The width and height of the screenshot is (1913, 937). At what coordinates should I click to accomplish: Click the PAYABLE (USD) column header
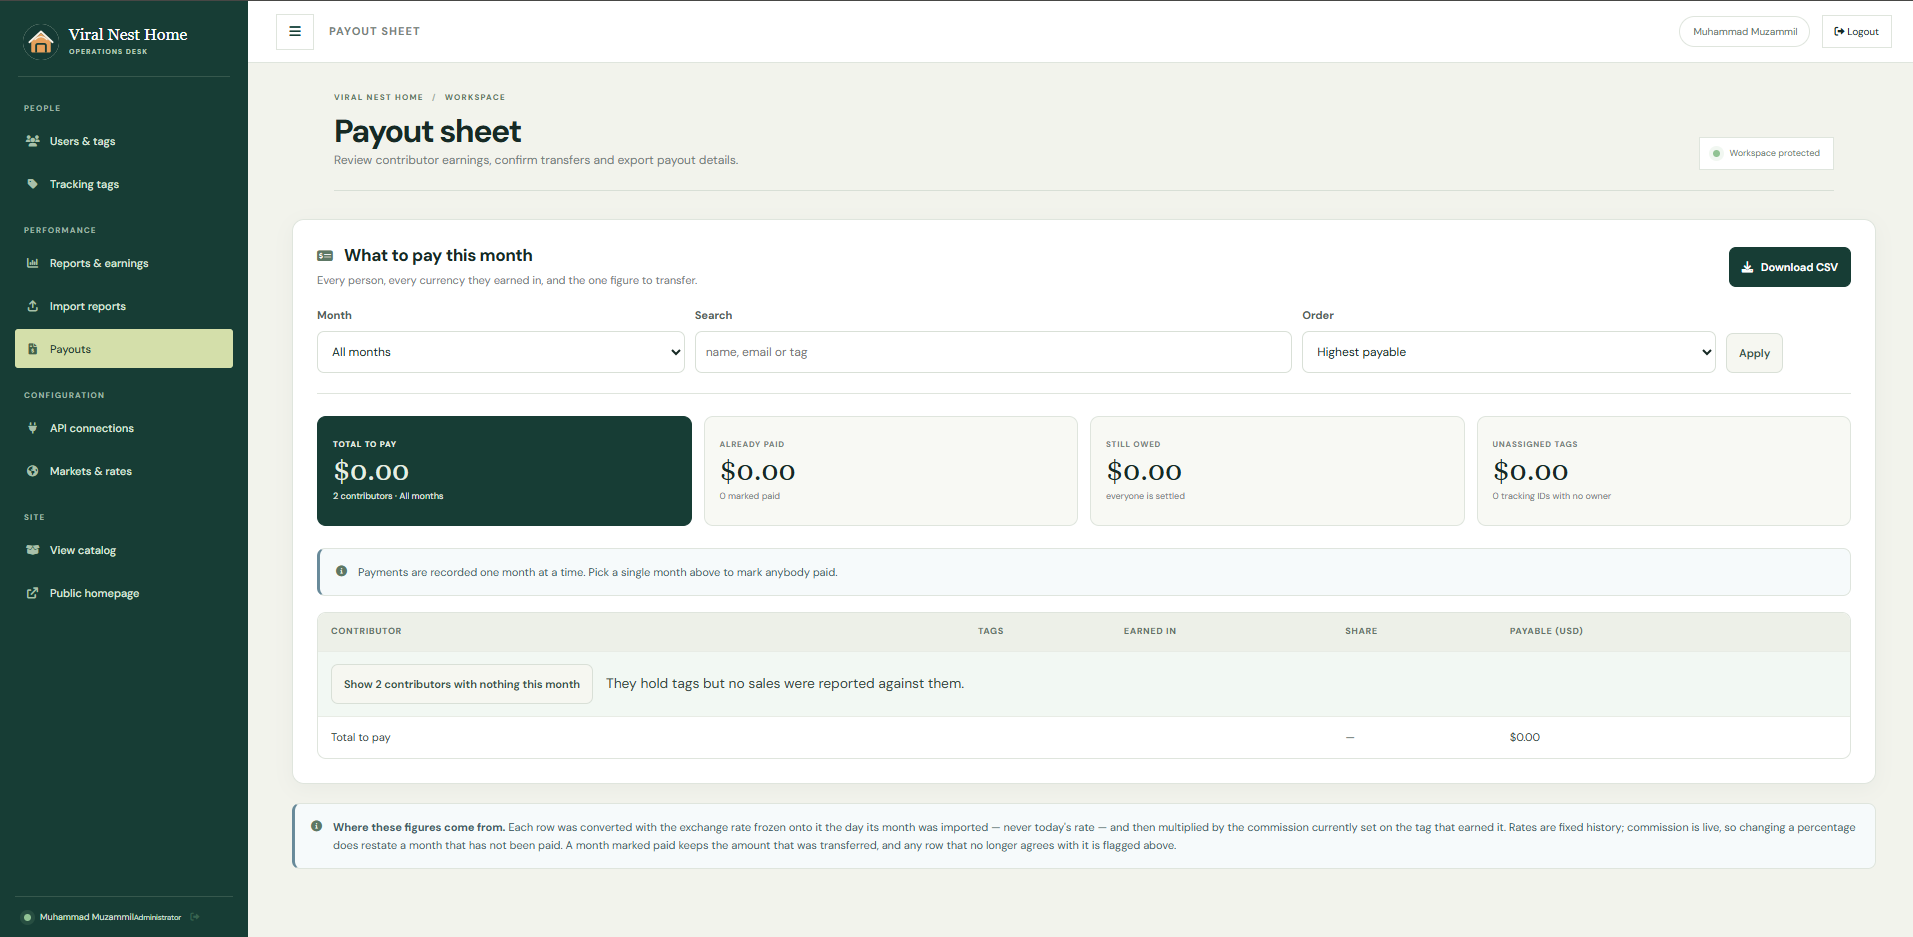pyautogui.click(x=1546, y=631)
